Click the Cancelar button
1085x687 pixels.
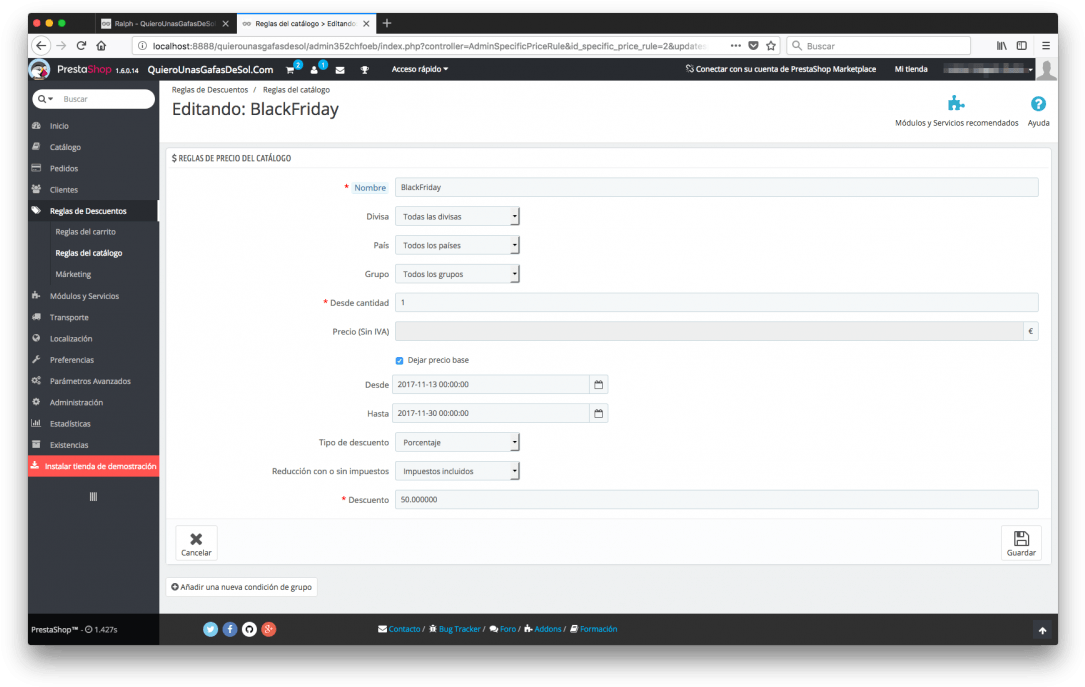click(197, 543)
